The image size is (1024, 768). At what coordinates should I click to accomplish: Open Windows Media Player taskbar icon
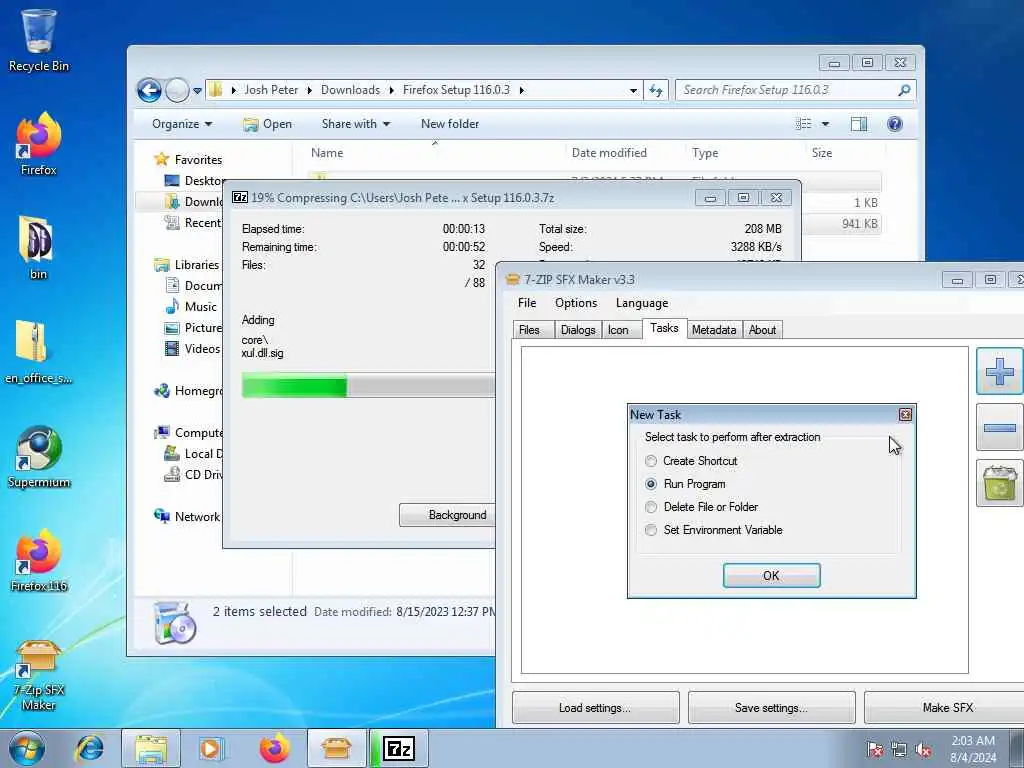coord(212,748)
